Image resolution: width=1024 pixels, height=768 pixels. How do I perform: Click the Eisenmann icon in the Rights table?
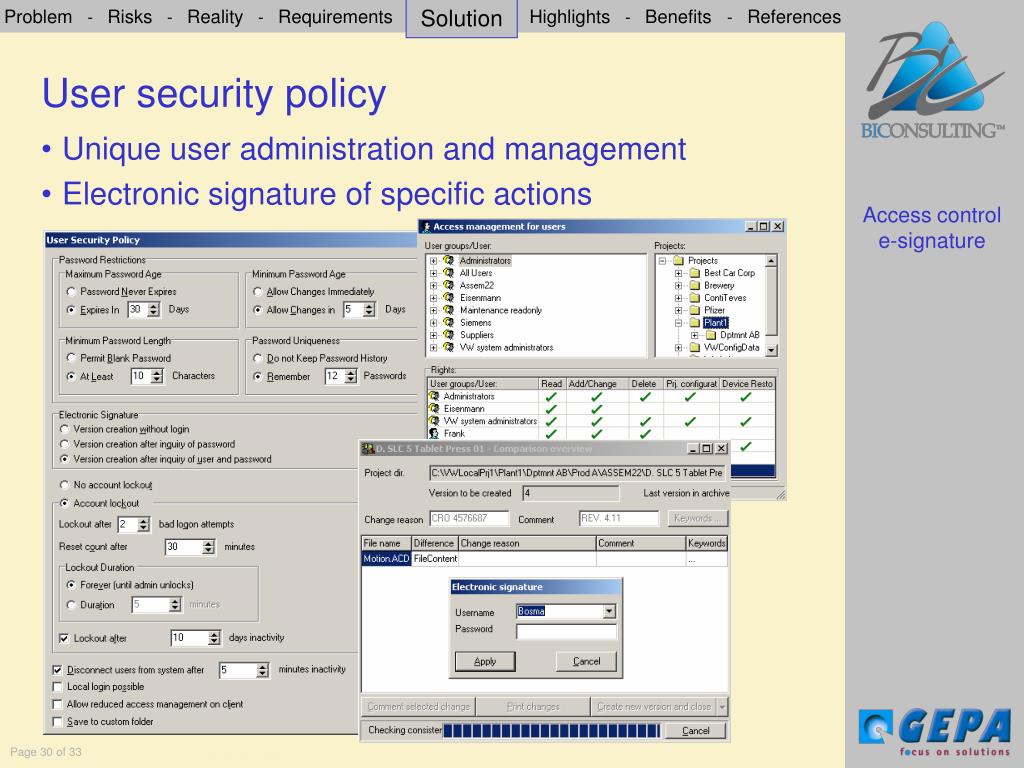(x=434, y=409)
